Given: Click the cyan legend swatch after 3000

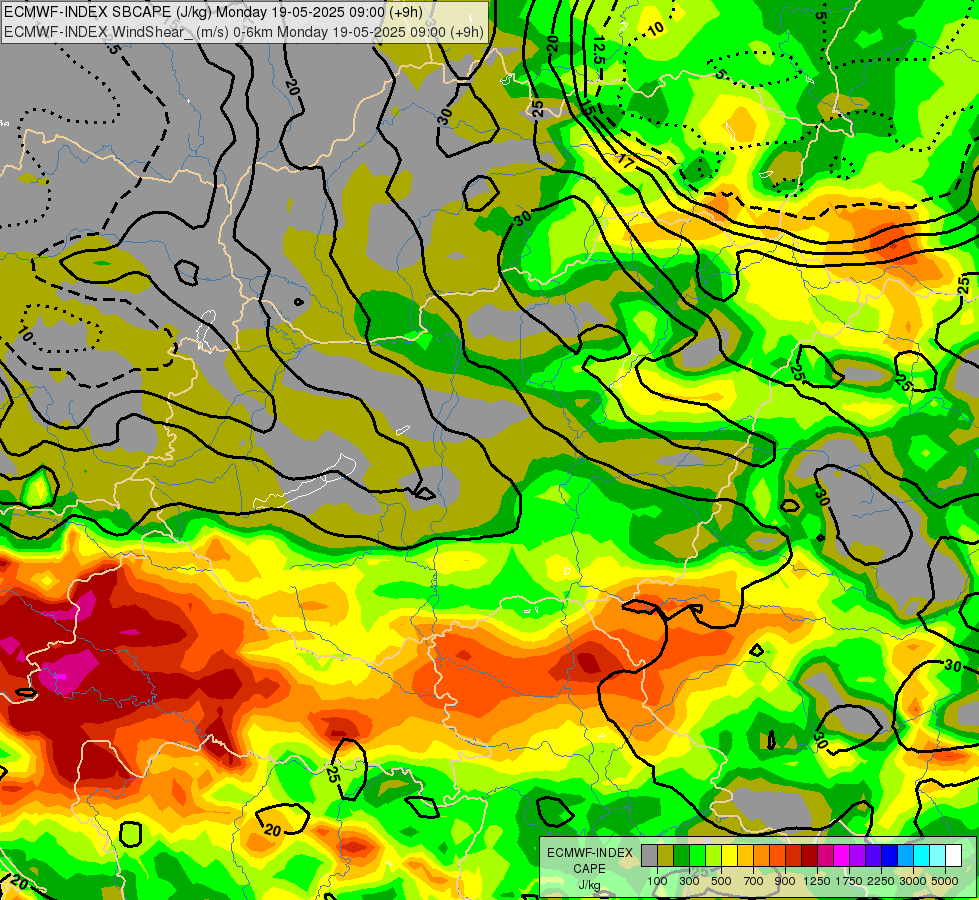Looking at the screenshot, I should tap(922, 855).
